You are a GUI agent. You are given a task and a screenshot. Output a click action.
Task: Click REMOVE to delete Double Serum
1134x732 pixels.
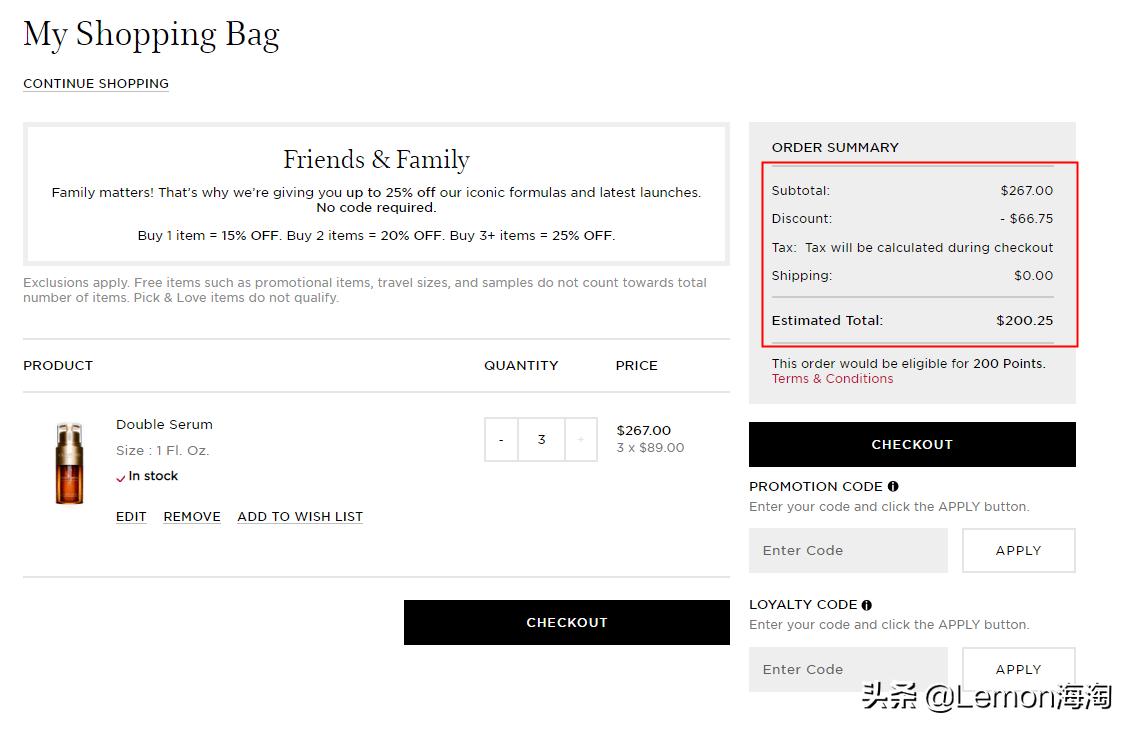coord(191,516)
